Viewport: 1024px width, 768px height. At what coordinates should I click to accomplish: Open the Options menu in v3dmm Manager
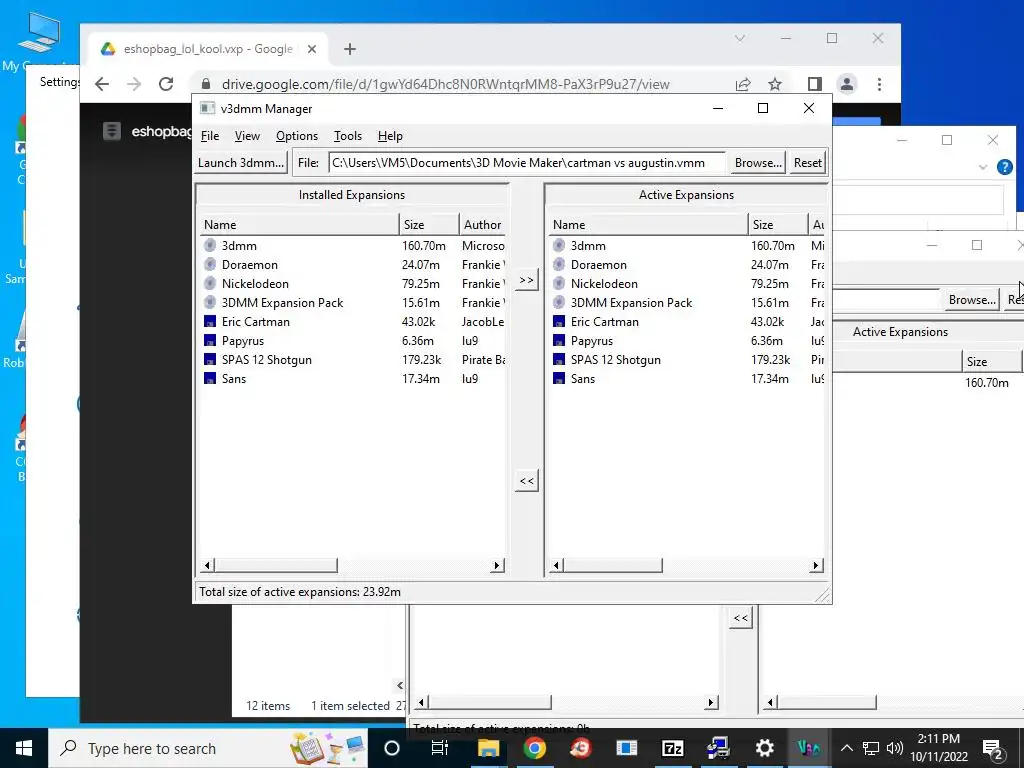[x=296, y=136]
